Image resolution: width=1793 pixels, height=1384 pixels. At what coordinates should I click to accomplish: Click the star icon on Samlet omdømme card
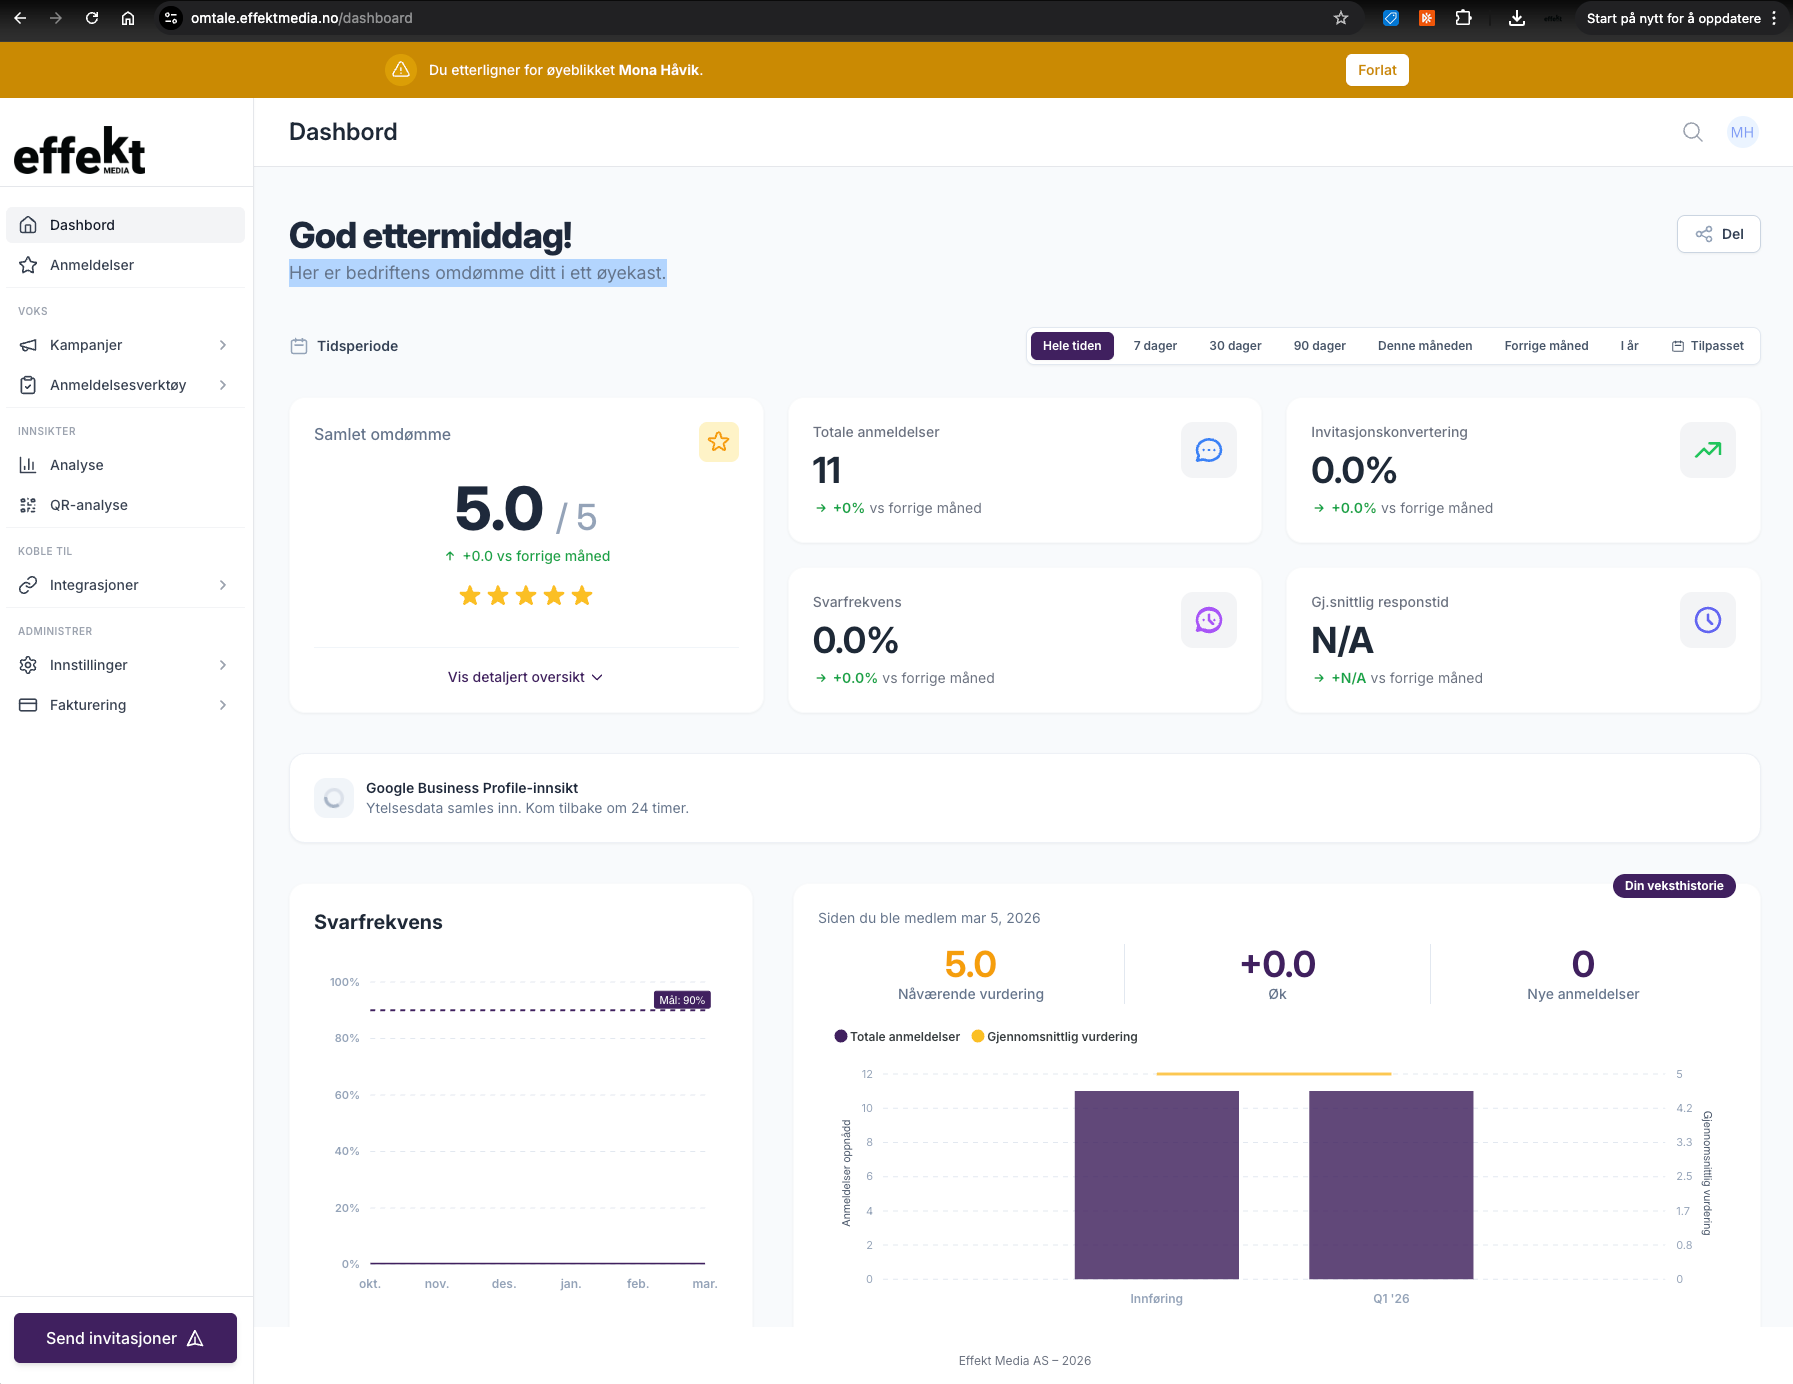click(718, 441)
